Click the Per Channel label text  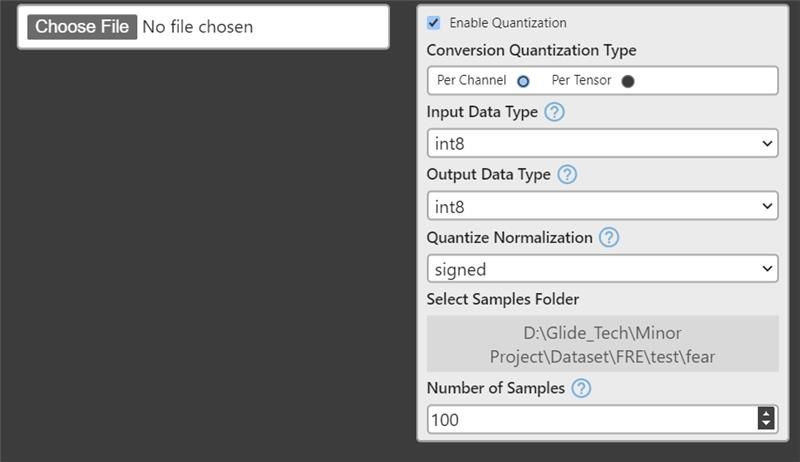click(x=471, y=80)
